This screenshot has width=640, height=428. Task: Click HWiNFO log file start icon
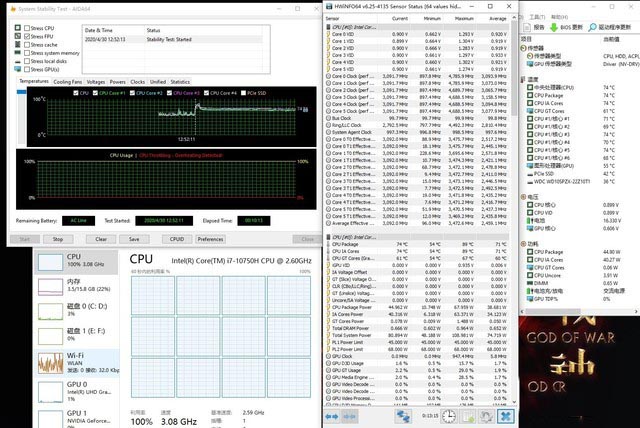click(x=468, y=417)
